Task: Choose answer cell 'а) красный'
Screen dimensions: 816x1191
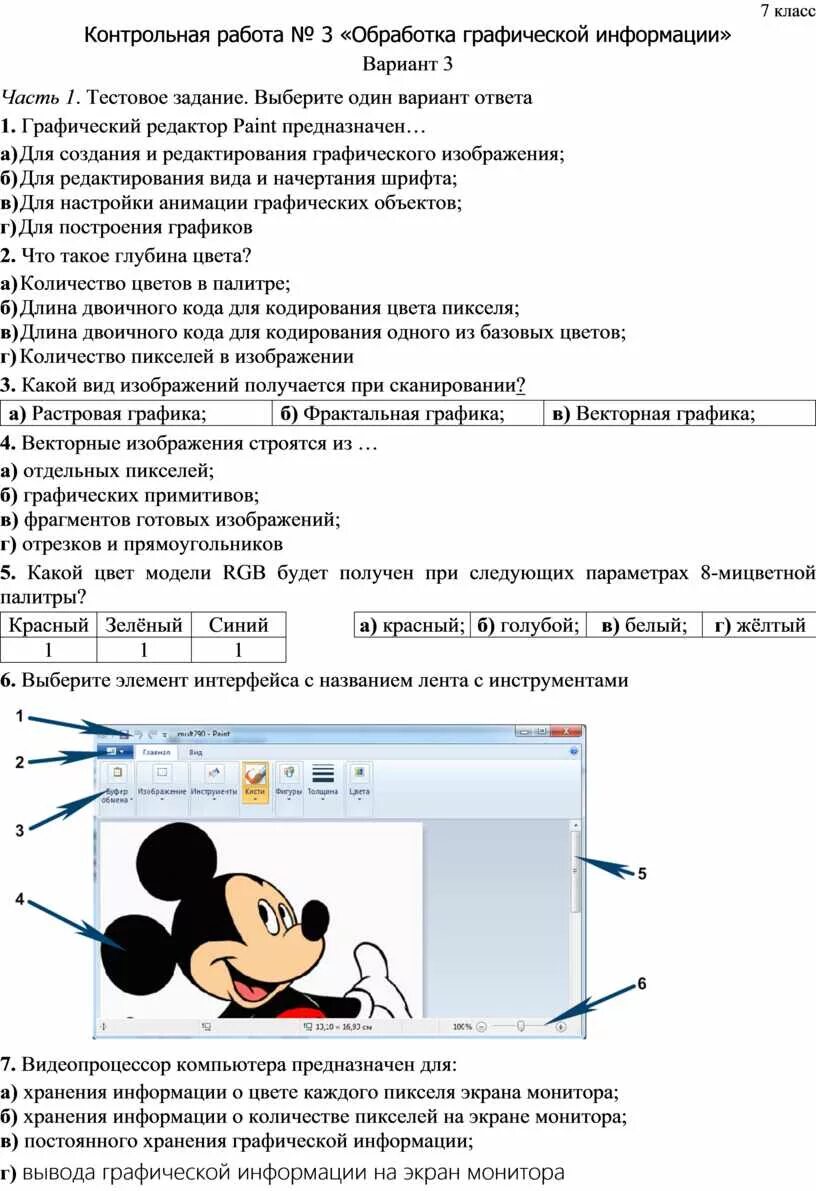Action: (412, 625)
